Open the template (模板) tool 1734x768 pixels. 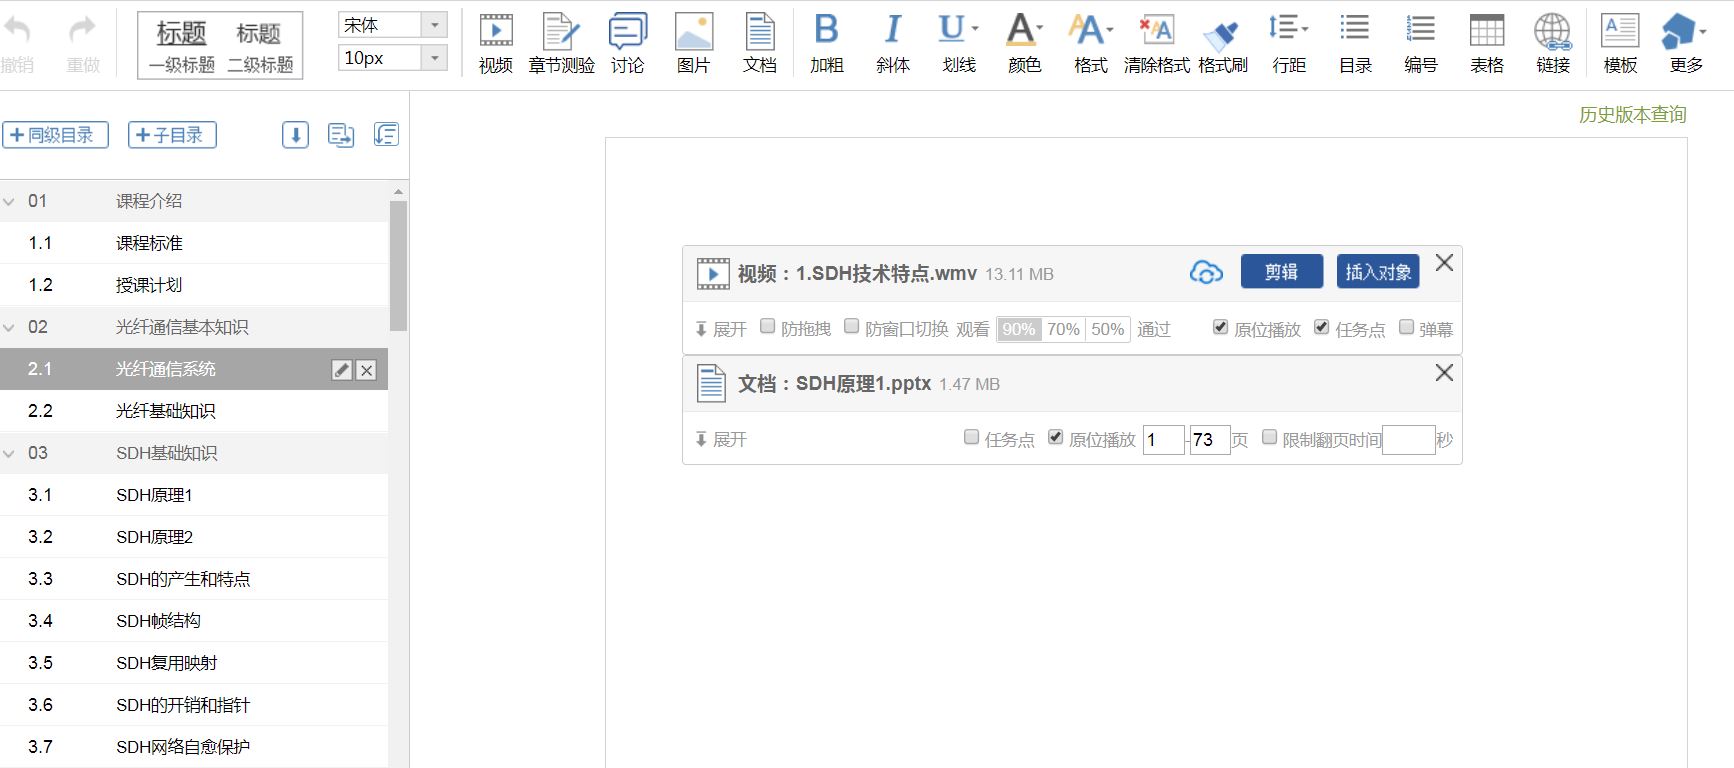coord(1620,44)
